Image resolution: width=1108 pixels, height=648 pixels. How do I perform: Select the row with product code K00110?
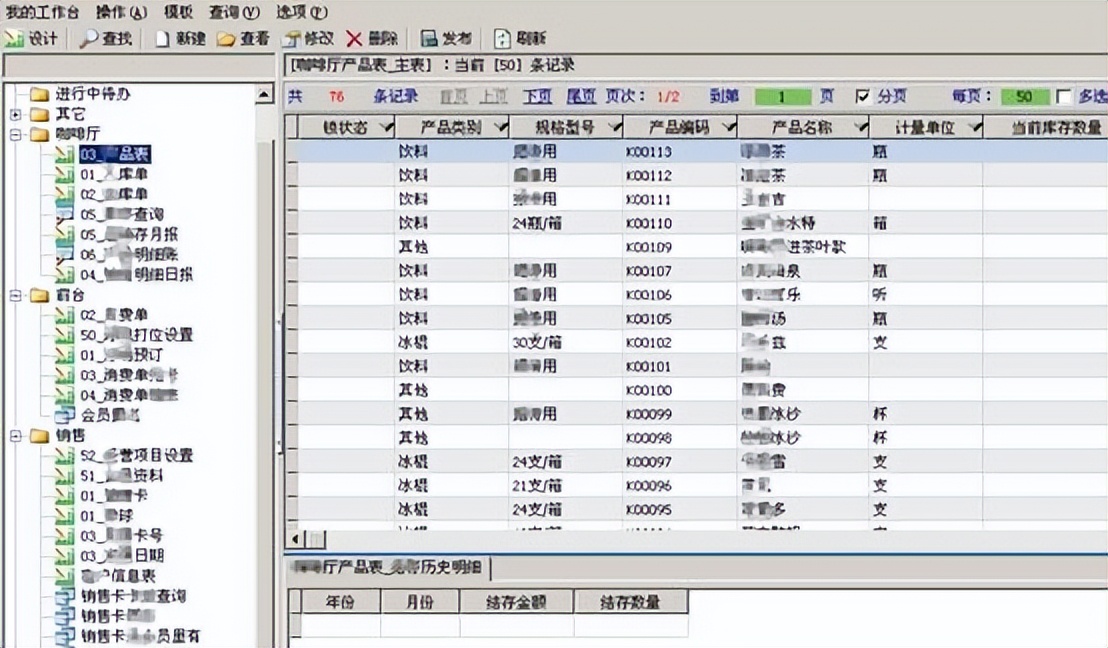tap(648, 223)
